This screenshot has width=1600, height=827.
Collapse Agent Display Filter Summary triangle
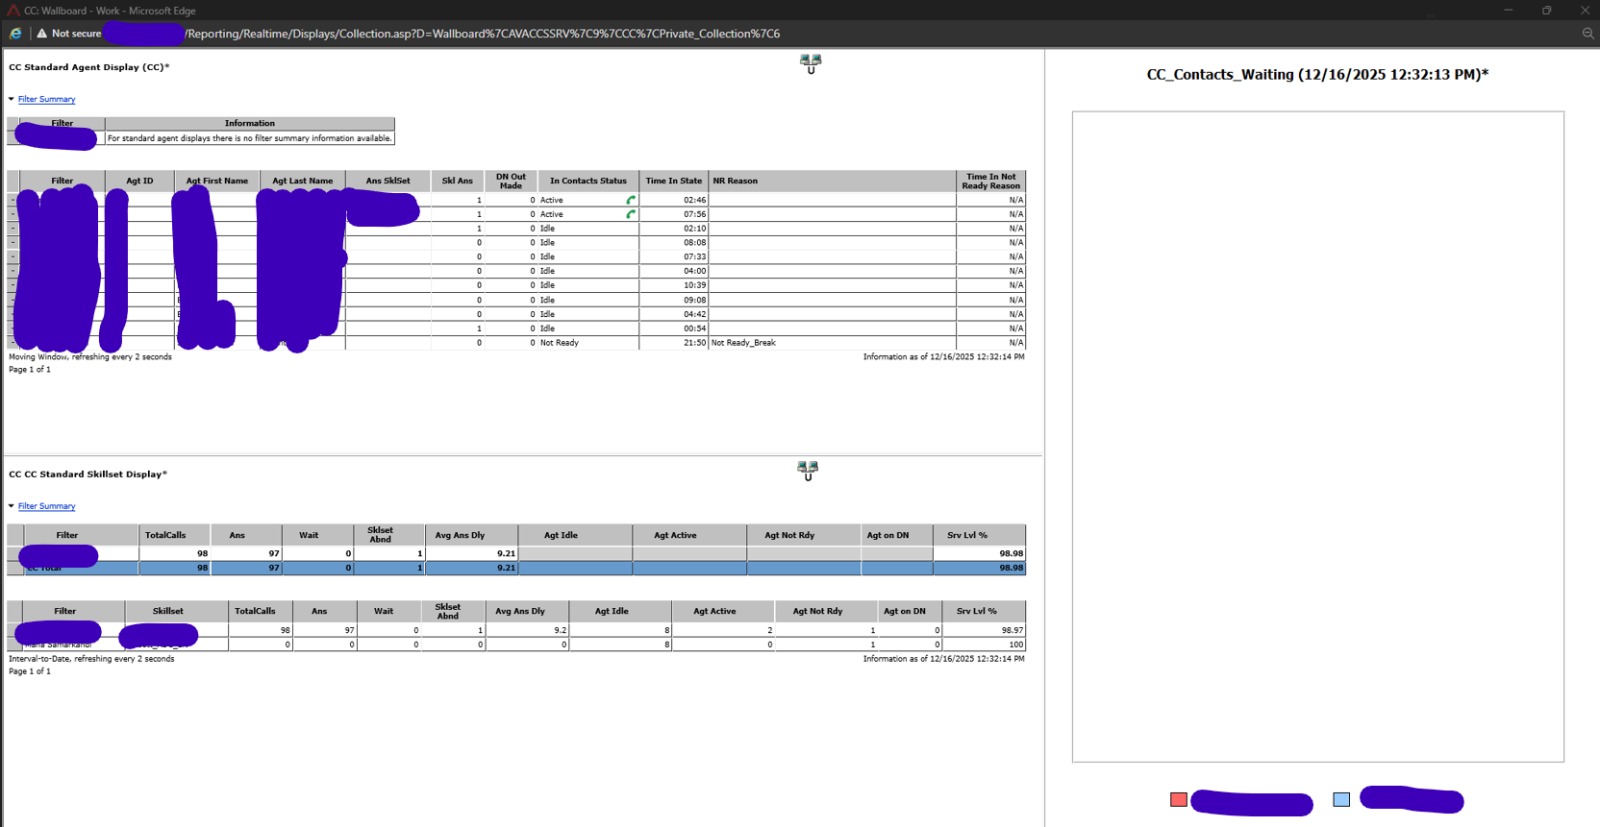click(x=11, y=99)
